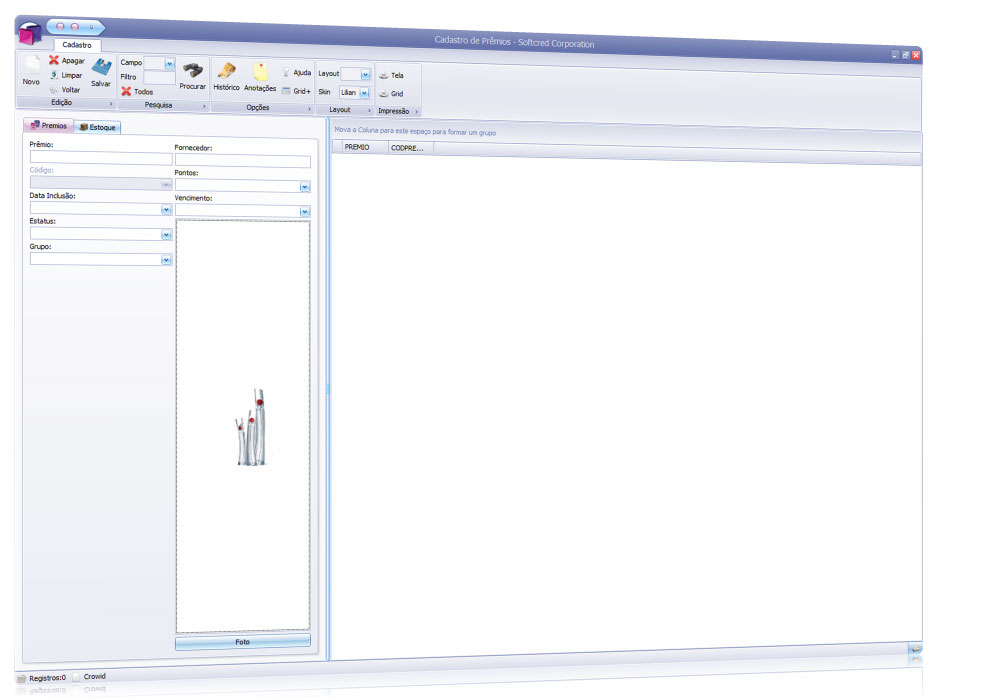Open the Estatus dropdown

pyautogui.click(x=166, y=235)
